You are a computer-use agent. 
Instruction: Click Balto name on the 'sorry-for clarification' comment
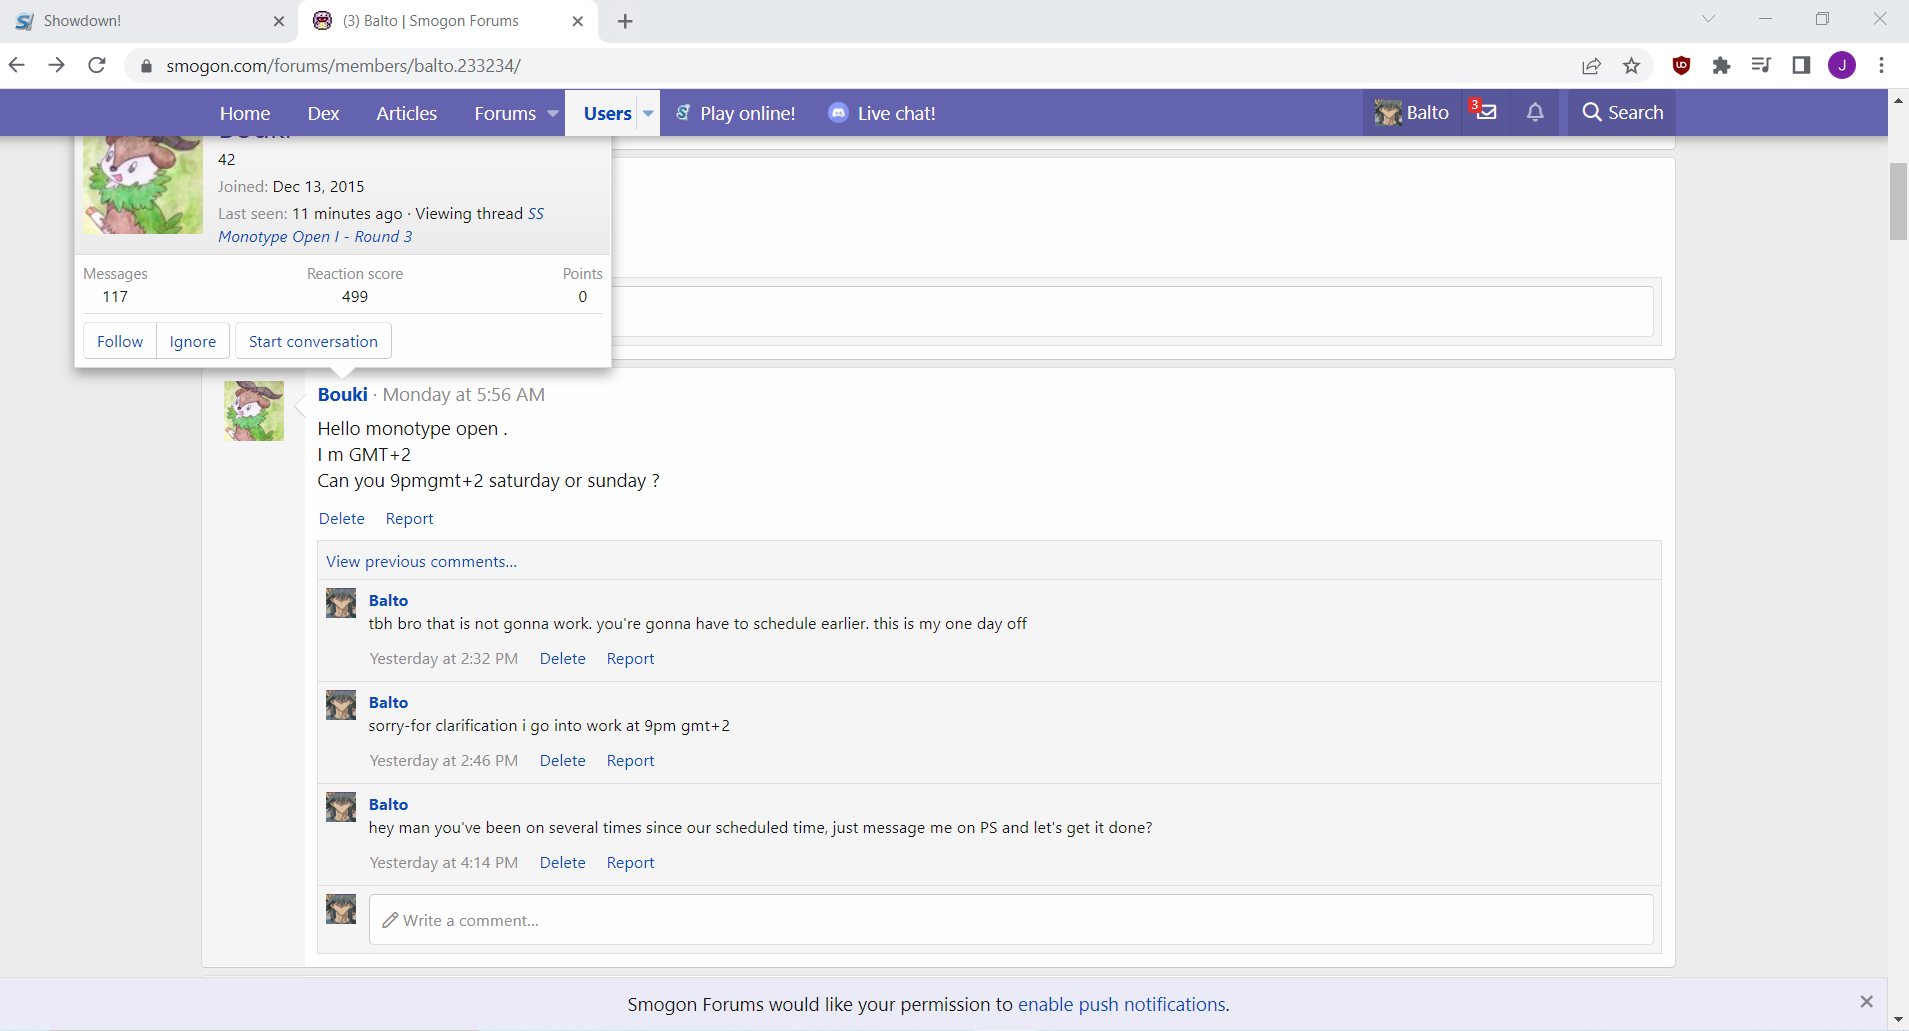tap(388, 703)
